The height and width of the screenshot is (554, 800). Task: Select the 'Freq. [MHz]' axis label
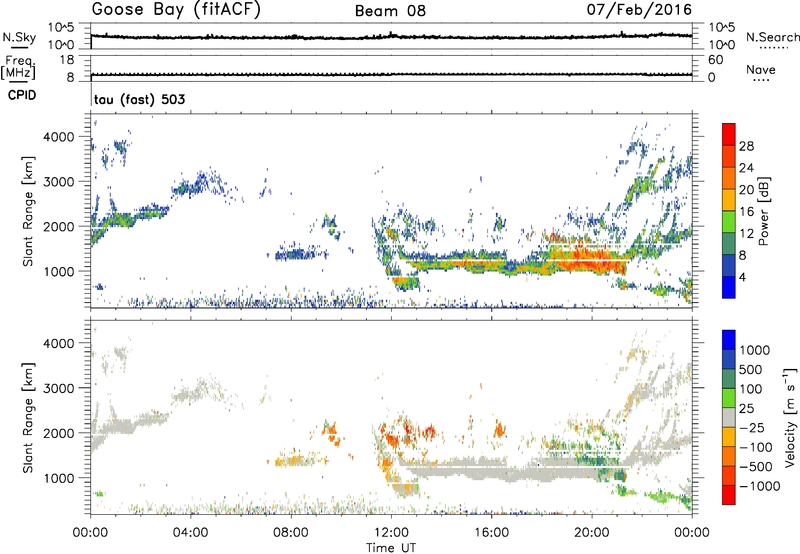point(18,68)
